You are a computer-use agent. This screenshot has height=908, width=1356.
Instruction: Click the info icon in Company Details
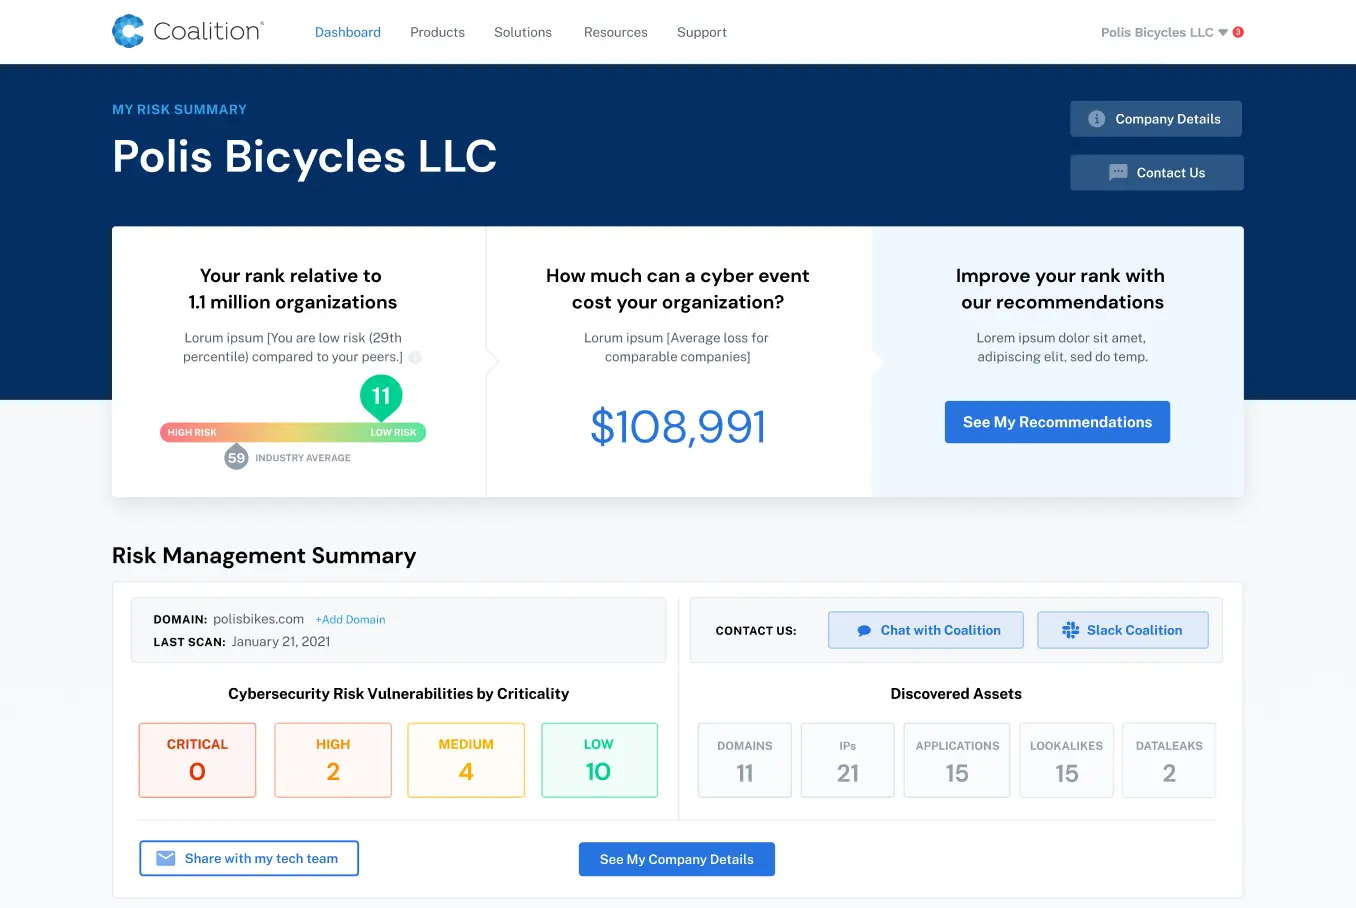click(x=1097, y=119)
